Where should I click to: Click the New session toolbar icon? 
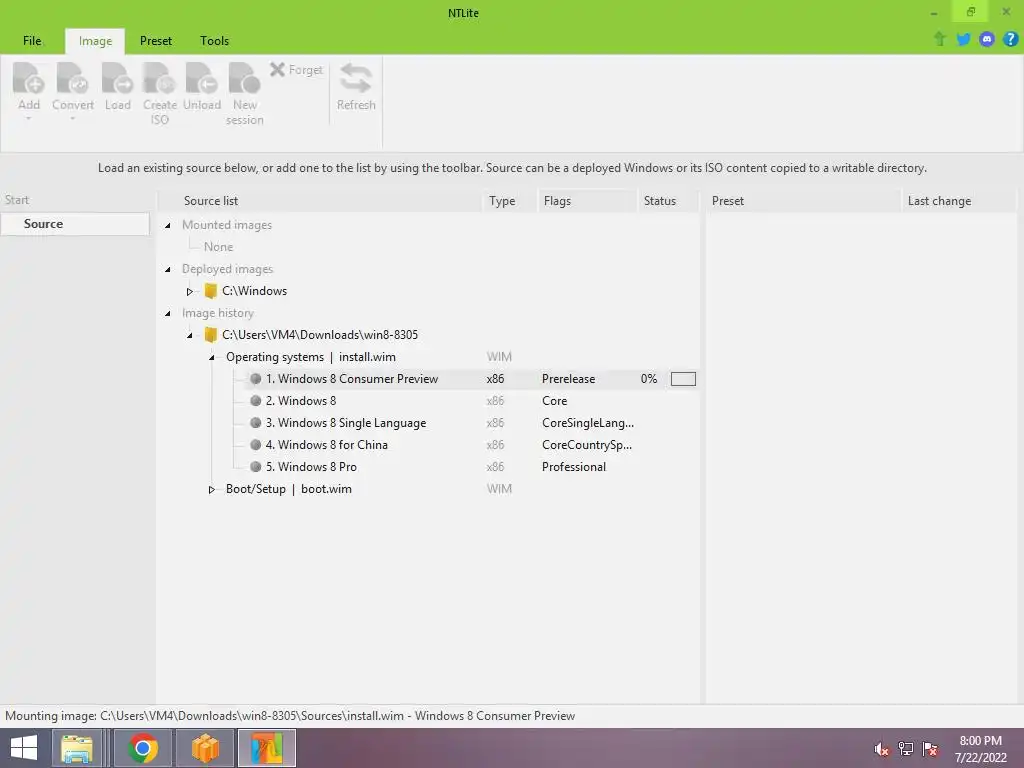tap(244, 78)
